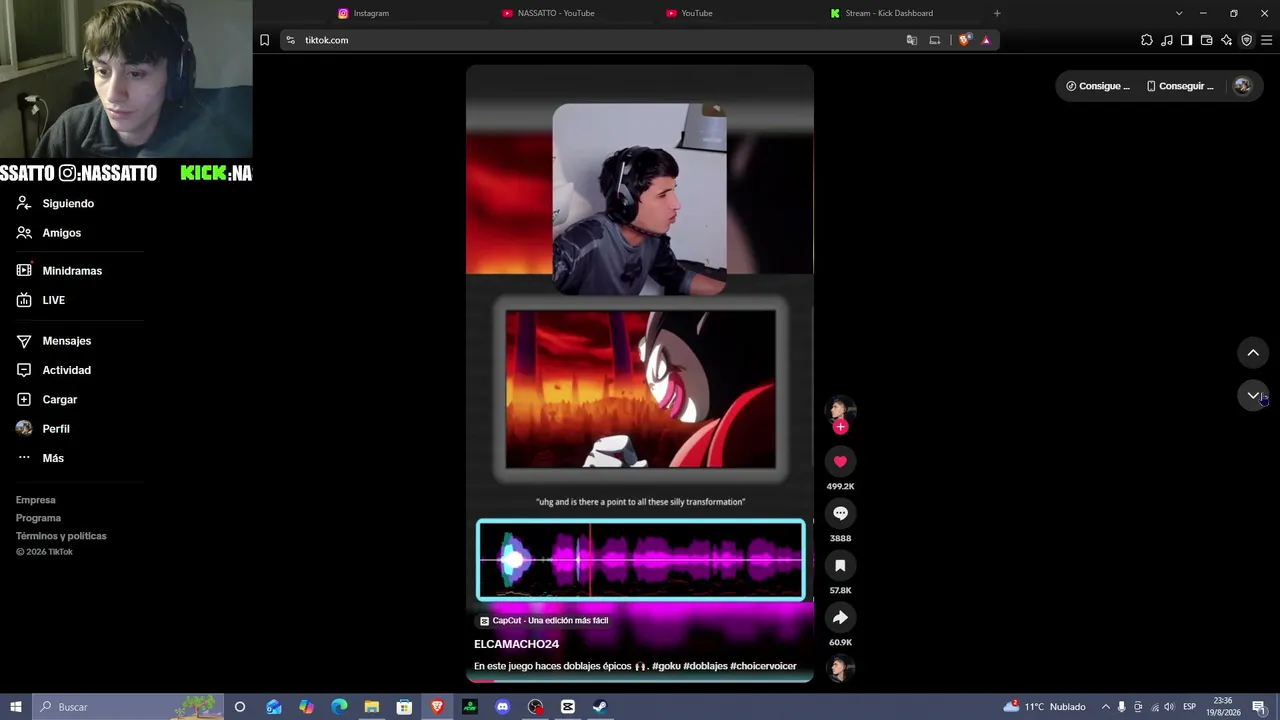This screenshot has height=720, width=1280.
Task: Like the TikTok video with the heart
Action: [x=840, y=461]
